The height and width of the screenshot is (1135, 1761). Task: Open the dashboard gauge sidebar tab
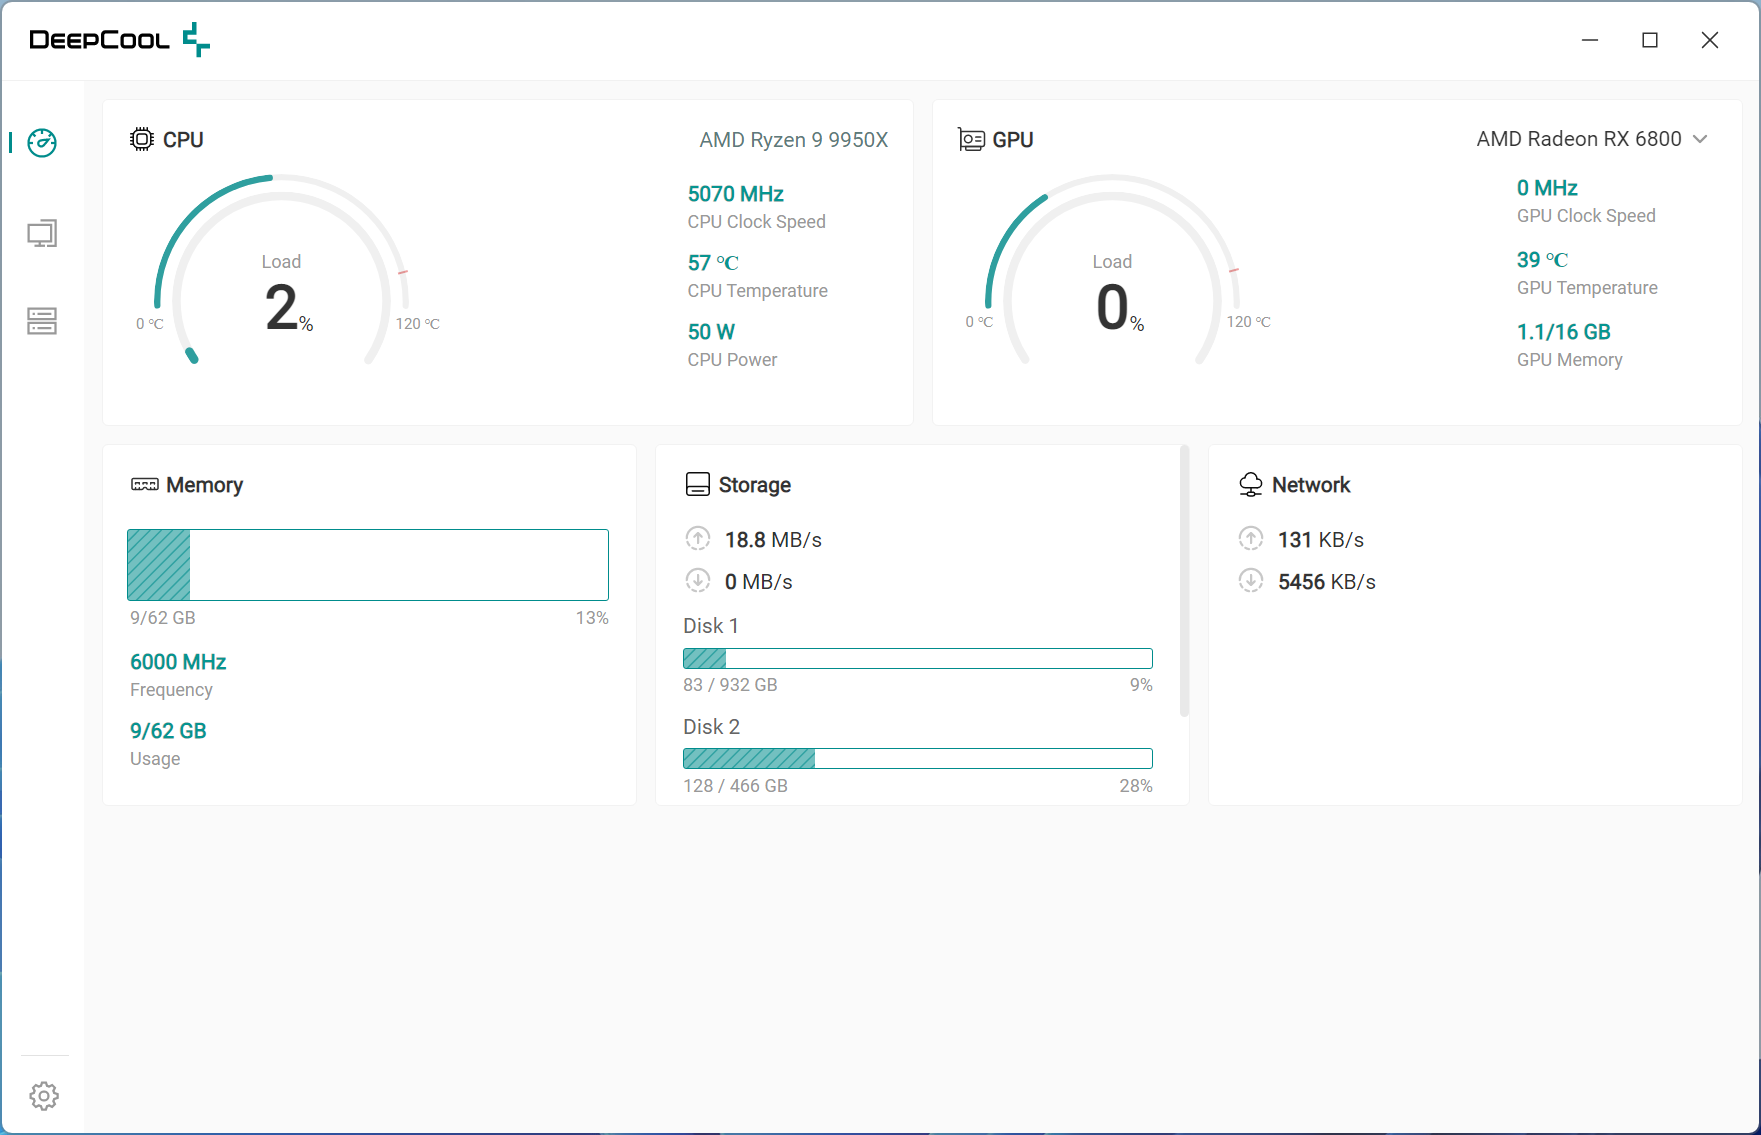coord(42,142)
